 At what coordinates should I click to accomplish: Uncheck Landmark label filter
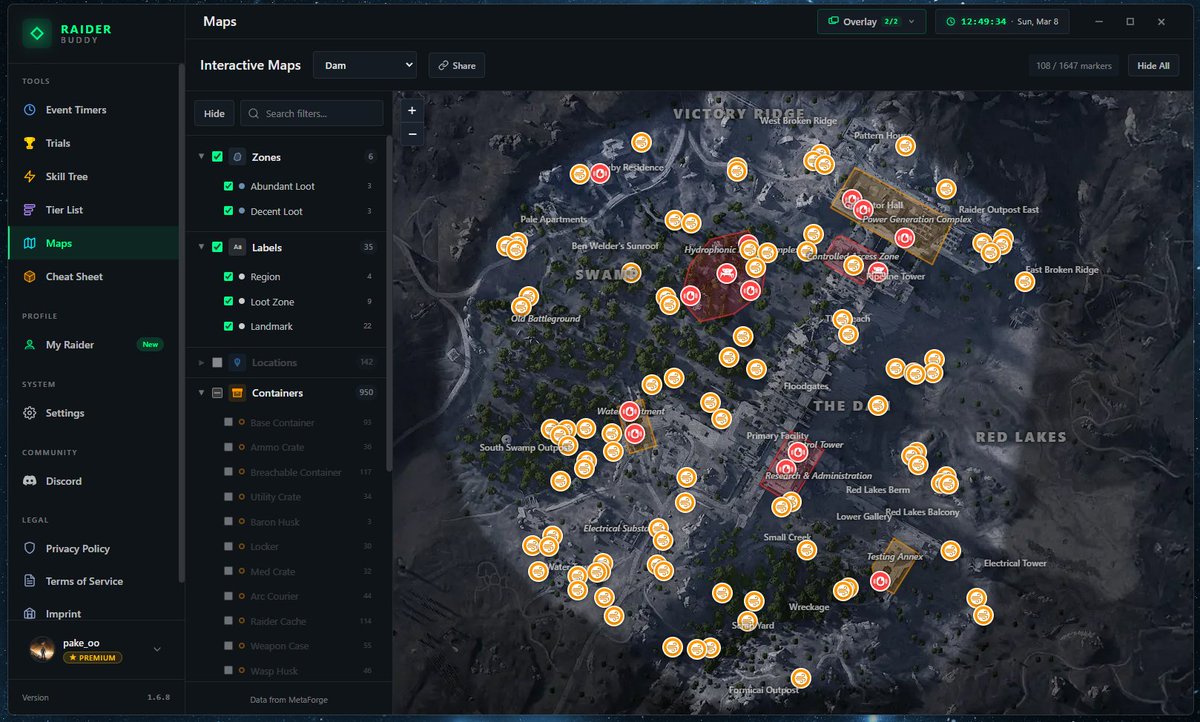[229, 327]
